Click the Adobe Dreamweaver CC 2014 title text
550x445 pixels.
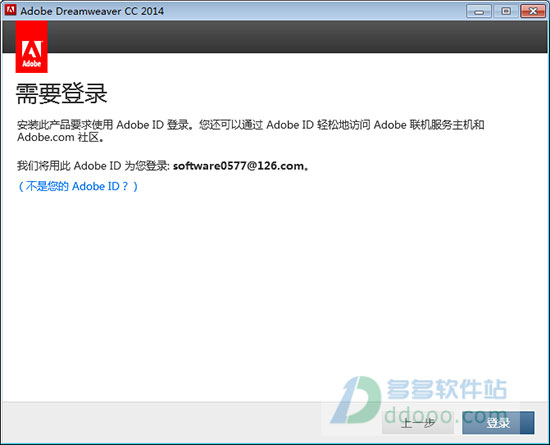click(x=92, y=11)
